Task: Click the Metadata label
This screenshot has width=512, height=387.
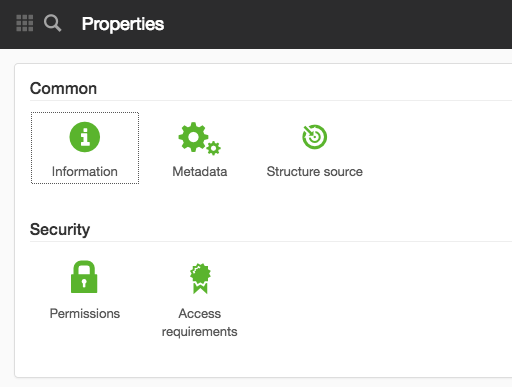Action: pos(200,172)
